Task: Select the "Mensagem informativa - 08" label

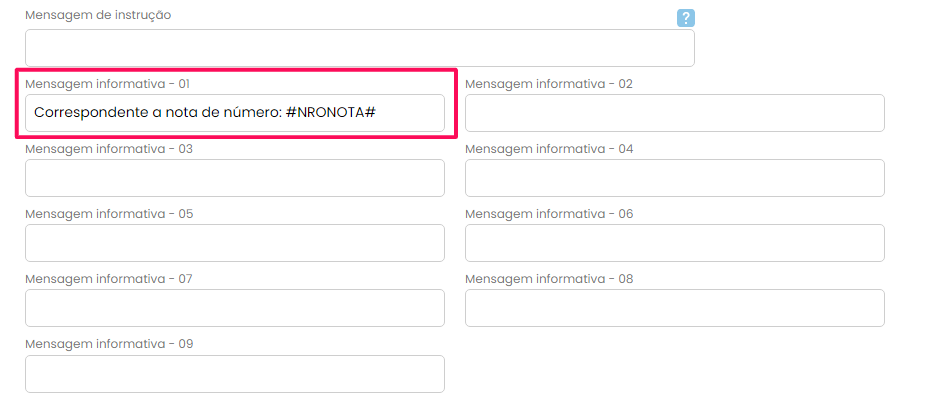Action: (x=549, y=279)
